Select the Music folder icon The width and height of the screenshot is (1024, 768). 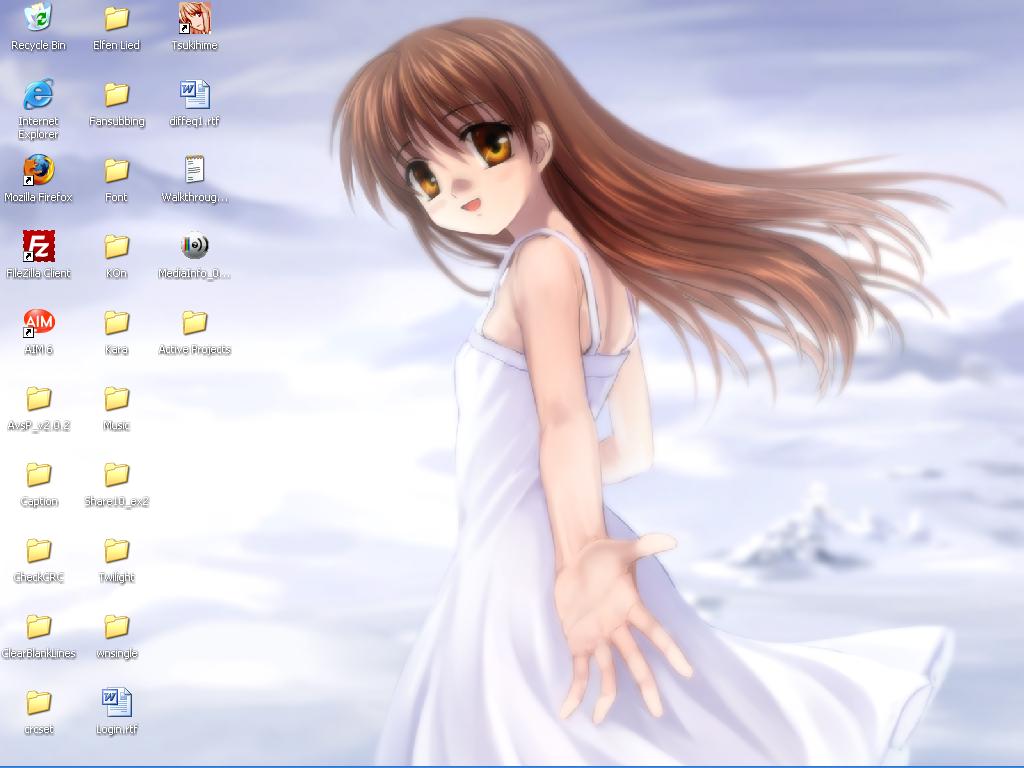coord(116,398)
